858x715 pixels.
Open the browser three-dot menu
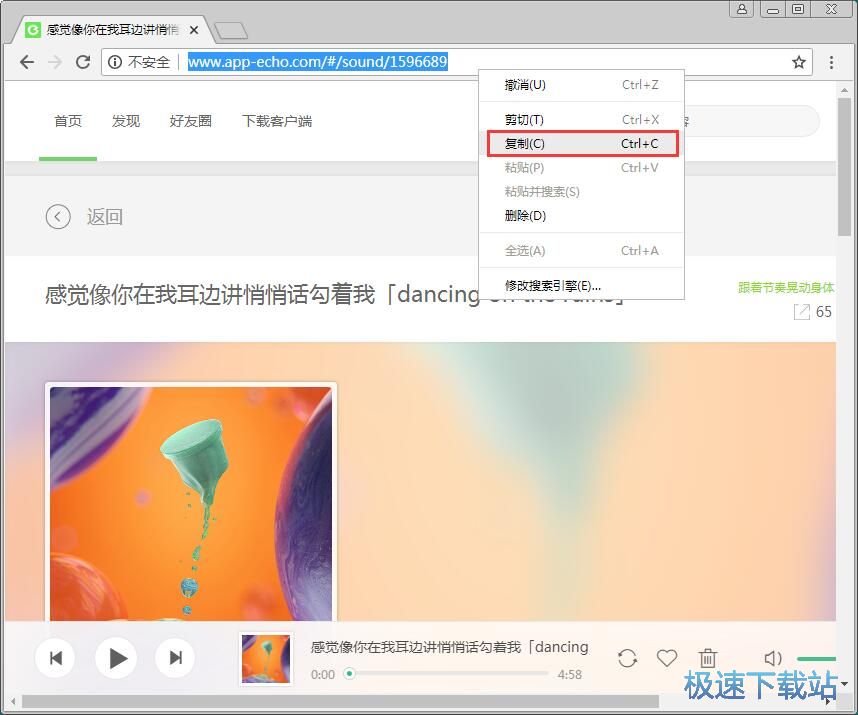pyautogui.click(x=831, y=62)
